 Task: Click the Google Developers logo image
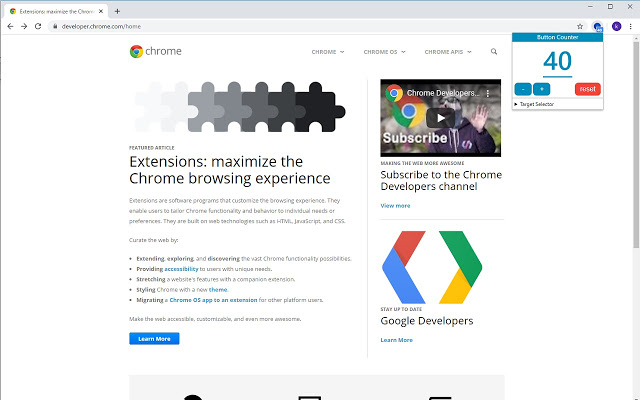tap(432, 267)
